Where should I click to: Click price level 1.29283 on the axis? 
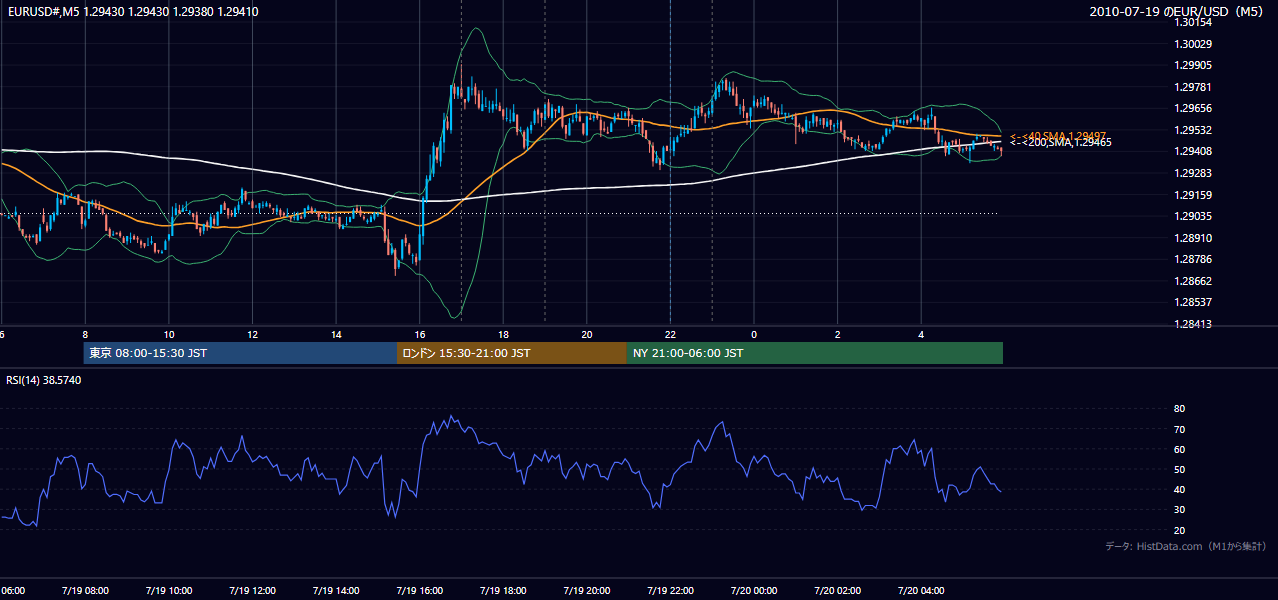(1193, 173)
